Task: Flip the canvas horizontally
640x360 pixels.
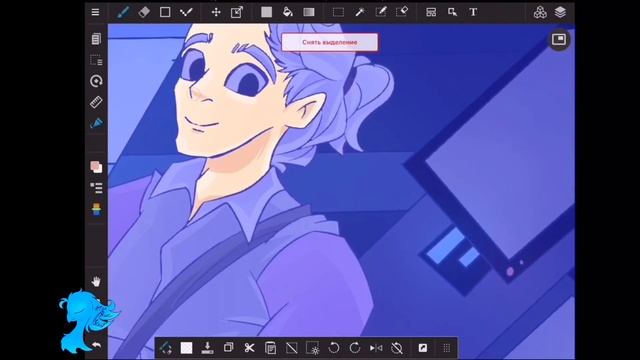Action: click(x=376, y=348)
